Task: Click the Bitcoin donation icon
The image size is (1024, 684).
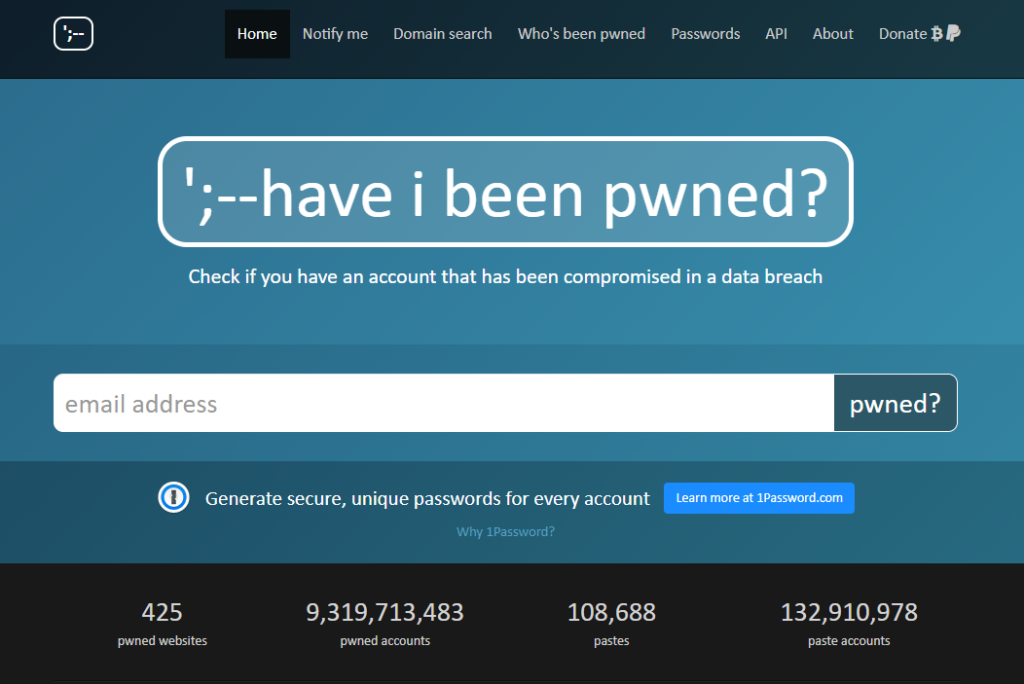Action: click(938, 33)
